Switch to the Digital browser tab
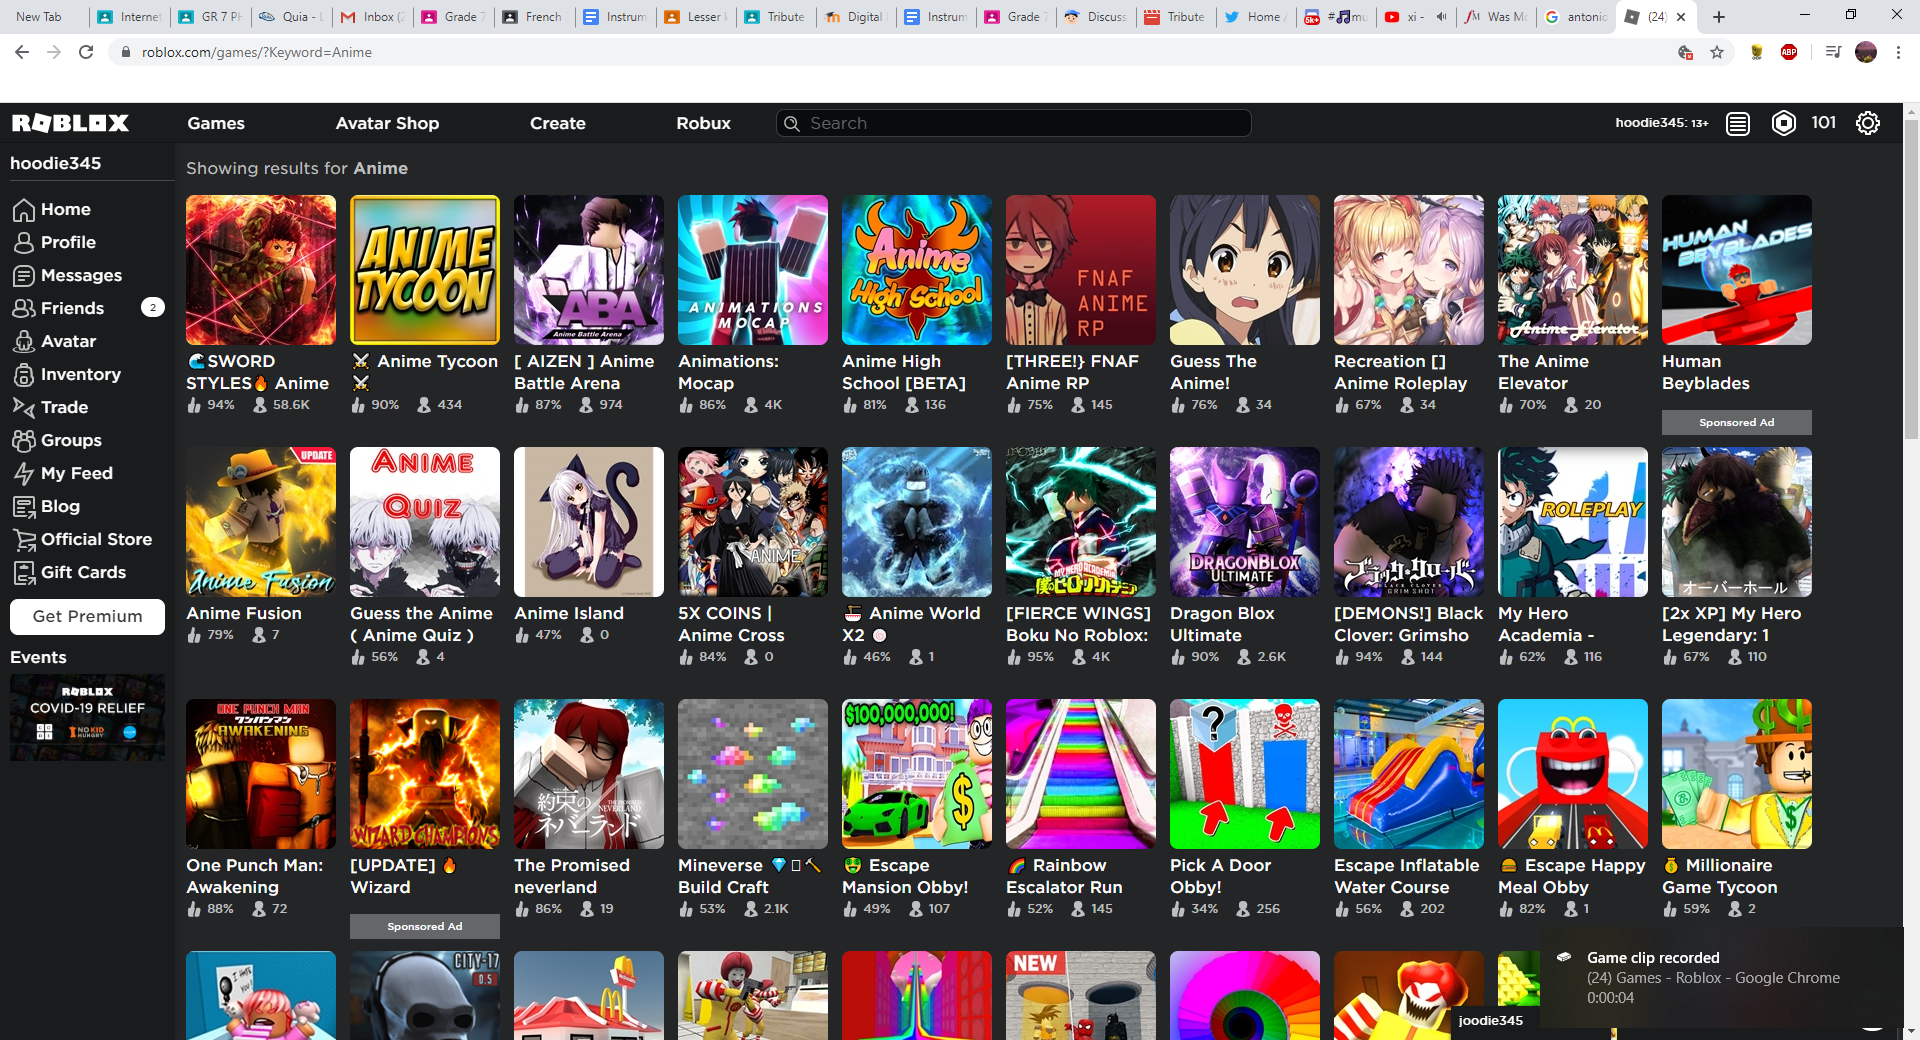The image size is (1920, 1040). (x=854, y=17)
